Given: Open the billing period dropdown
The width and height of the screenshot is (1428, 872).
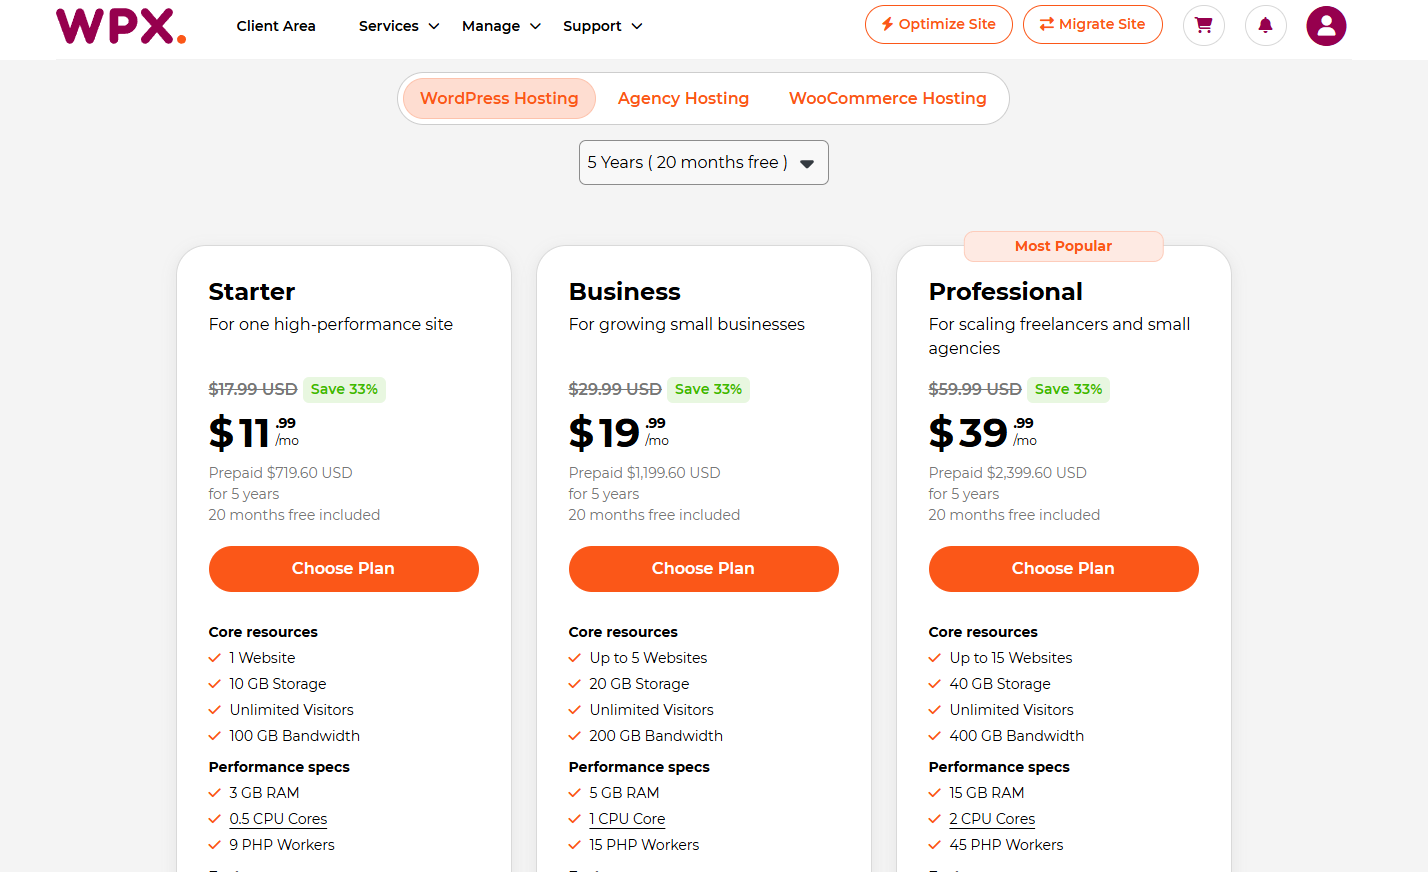Looking at the screenshot, I should click(x=704, y=162).
